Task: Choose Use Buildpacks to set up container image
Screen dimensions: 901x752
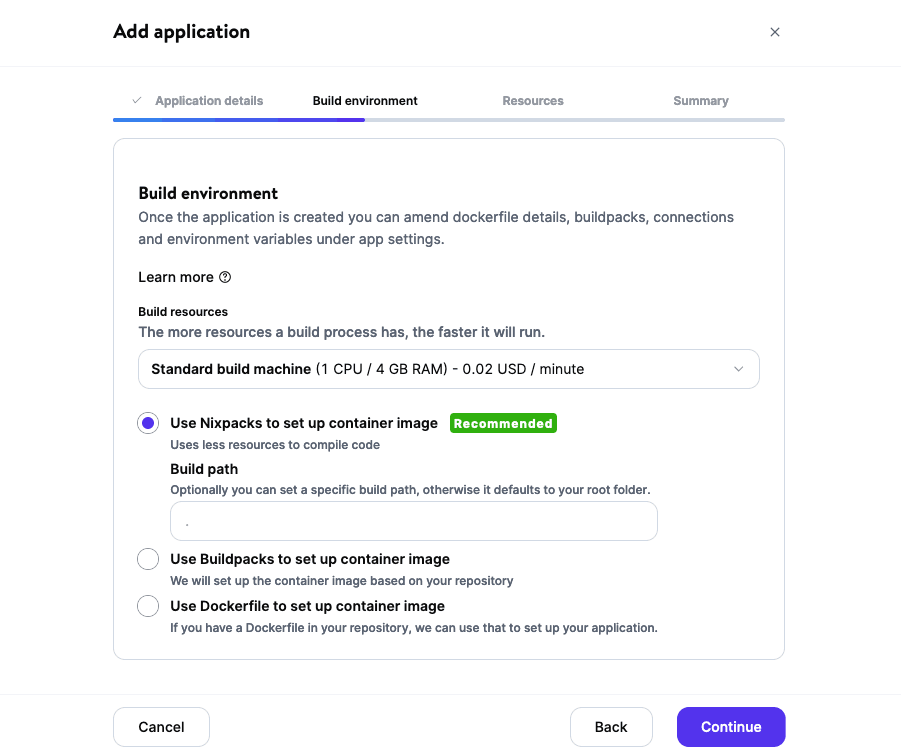Action: point(148,559)
